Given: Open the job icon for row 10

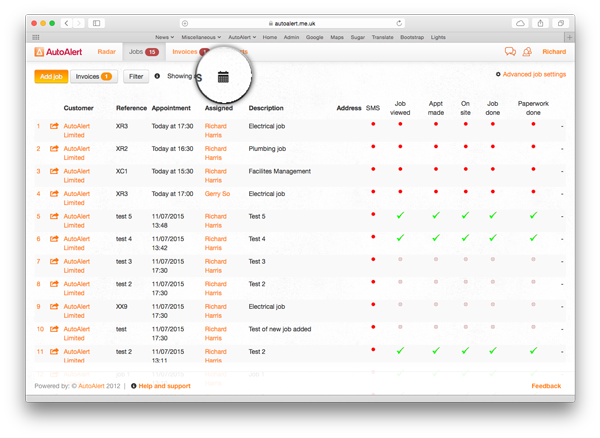Looking at the screenshot, I should pos(54,329).
